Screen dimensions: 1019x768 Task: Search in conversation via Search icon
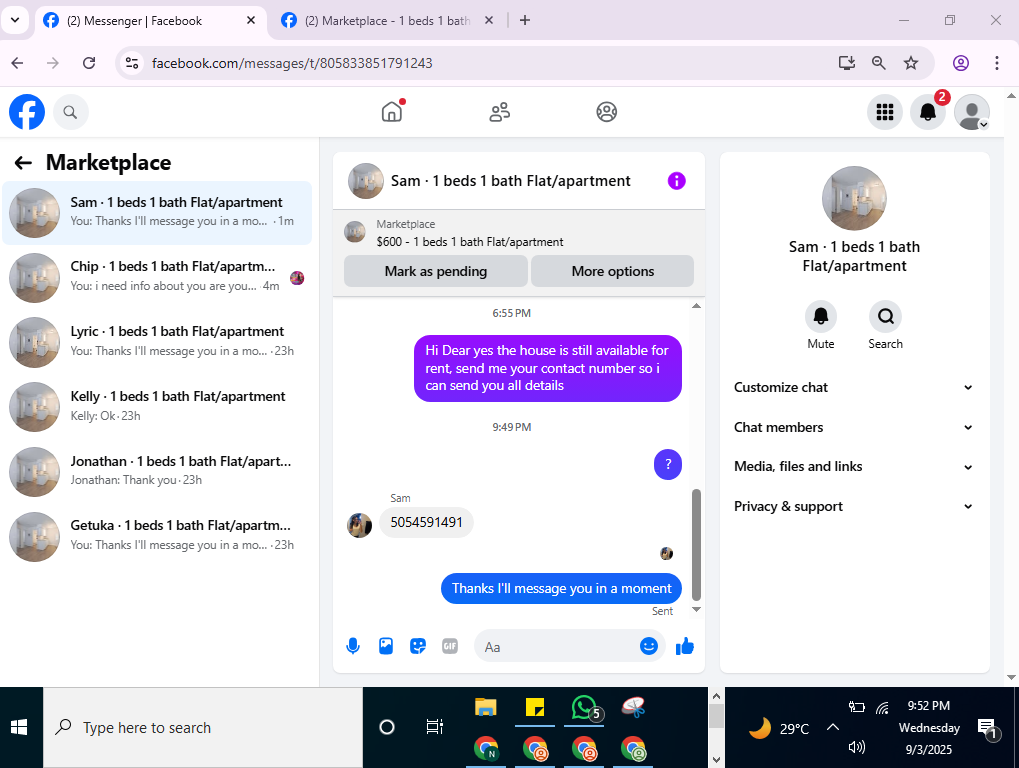885,316
